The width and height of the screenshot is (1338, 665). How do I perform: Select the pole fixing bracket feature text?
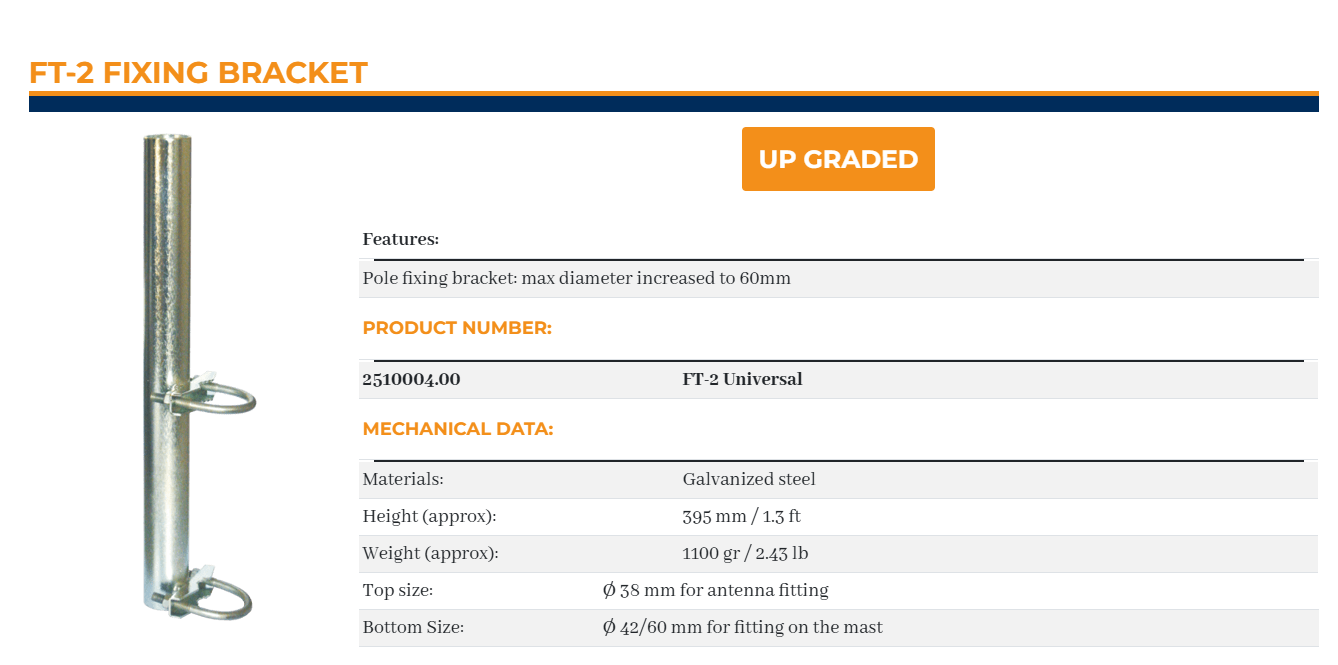tap(576, 278)
